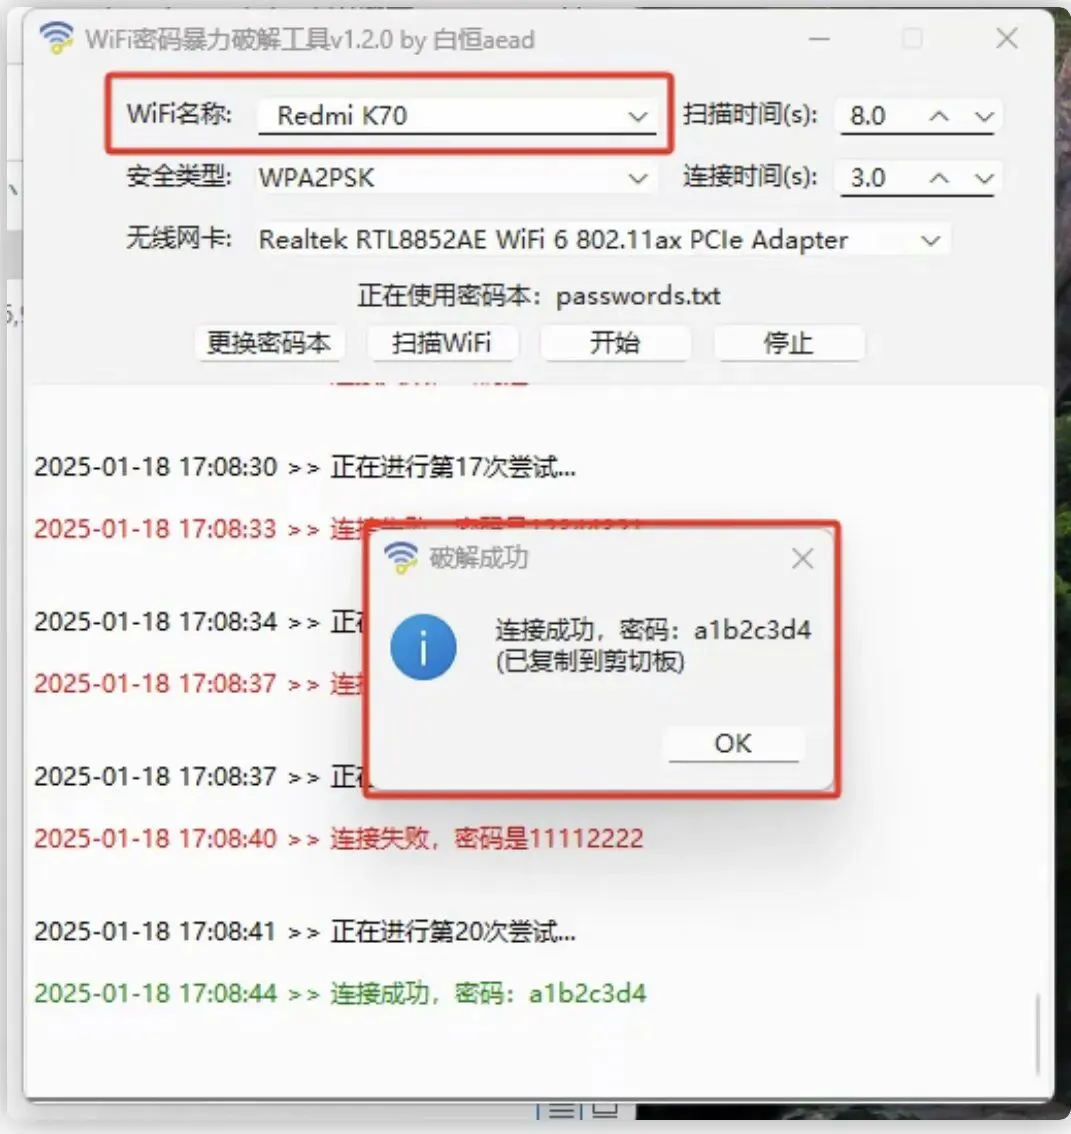Click the WiFi icon in the title bar
1071x1134 pixels.
point(56,38)
